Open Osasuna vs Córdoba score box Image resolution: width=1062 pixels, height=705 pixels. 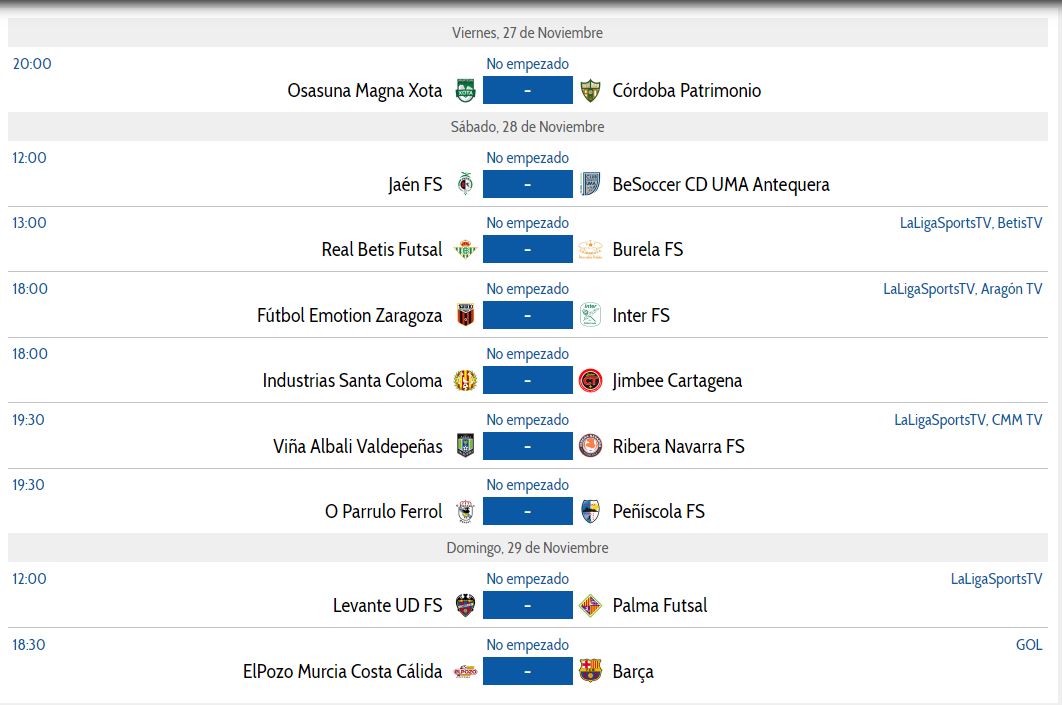click(x=527, y=91)
